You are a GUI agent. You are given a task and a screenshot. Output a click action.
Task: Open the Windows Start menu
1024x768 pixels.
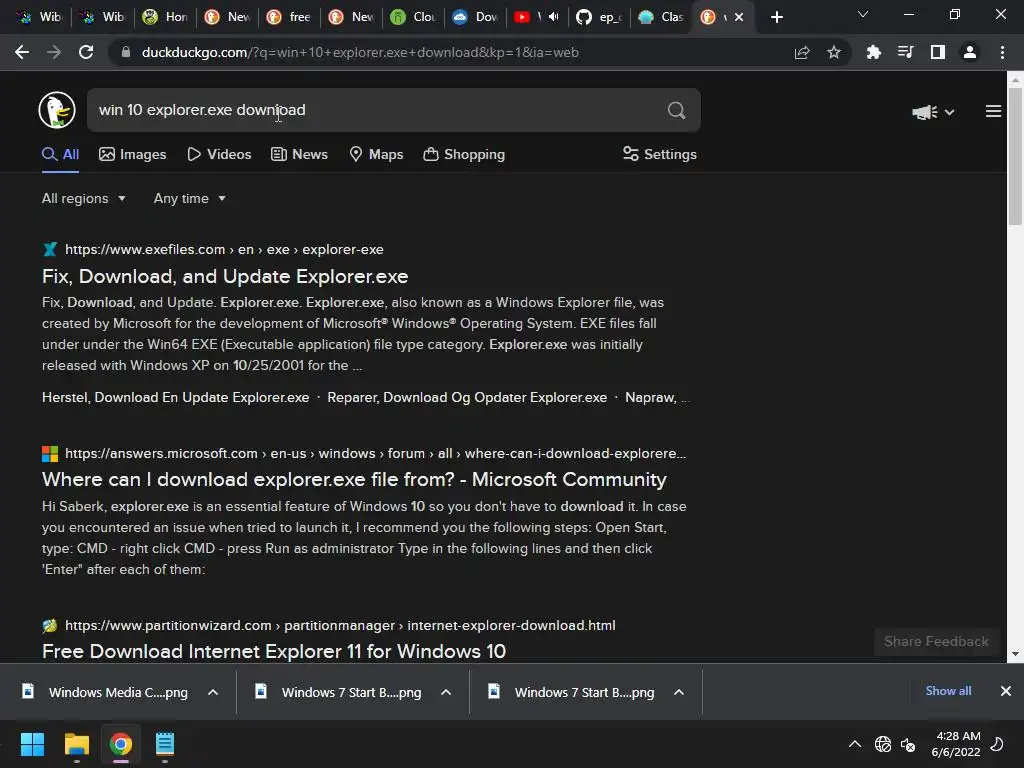coord(32,744)
